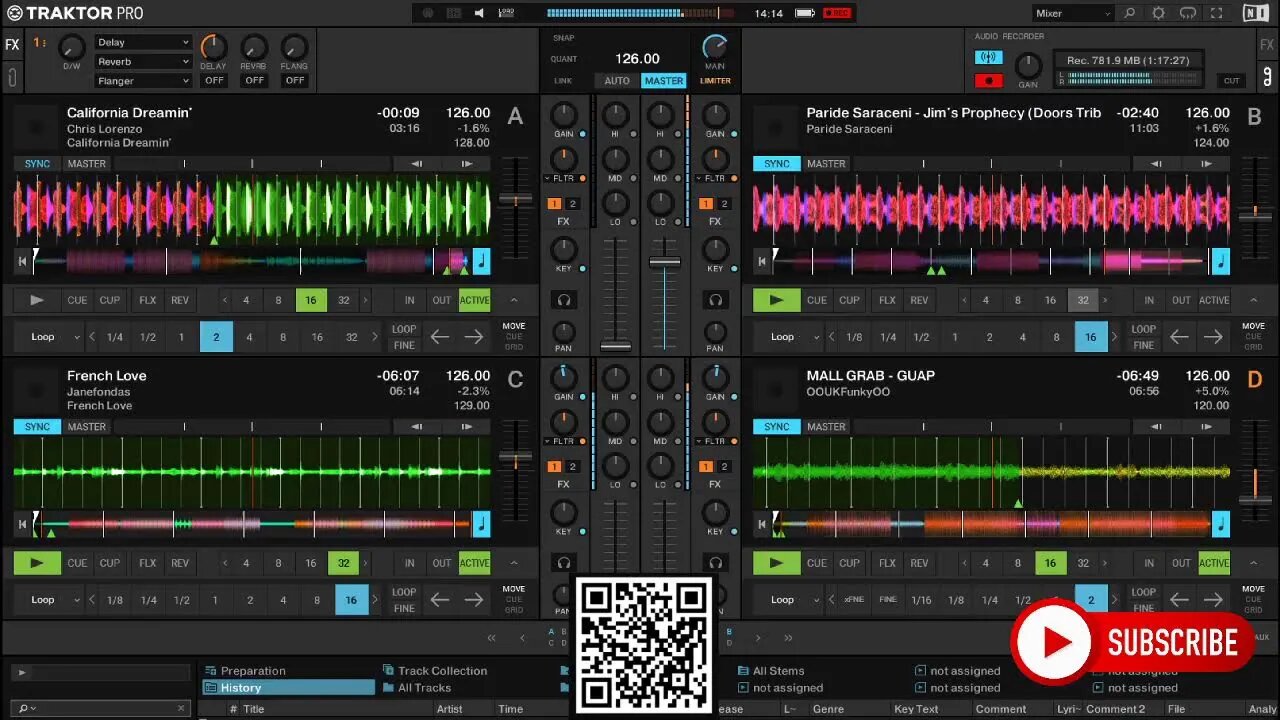Screen dimensions: 1280x720
Task: Open the Reverb effect selector dropdown
Action: click(x=143, y=62)
